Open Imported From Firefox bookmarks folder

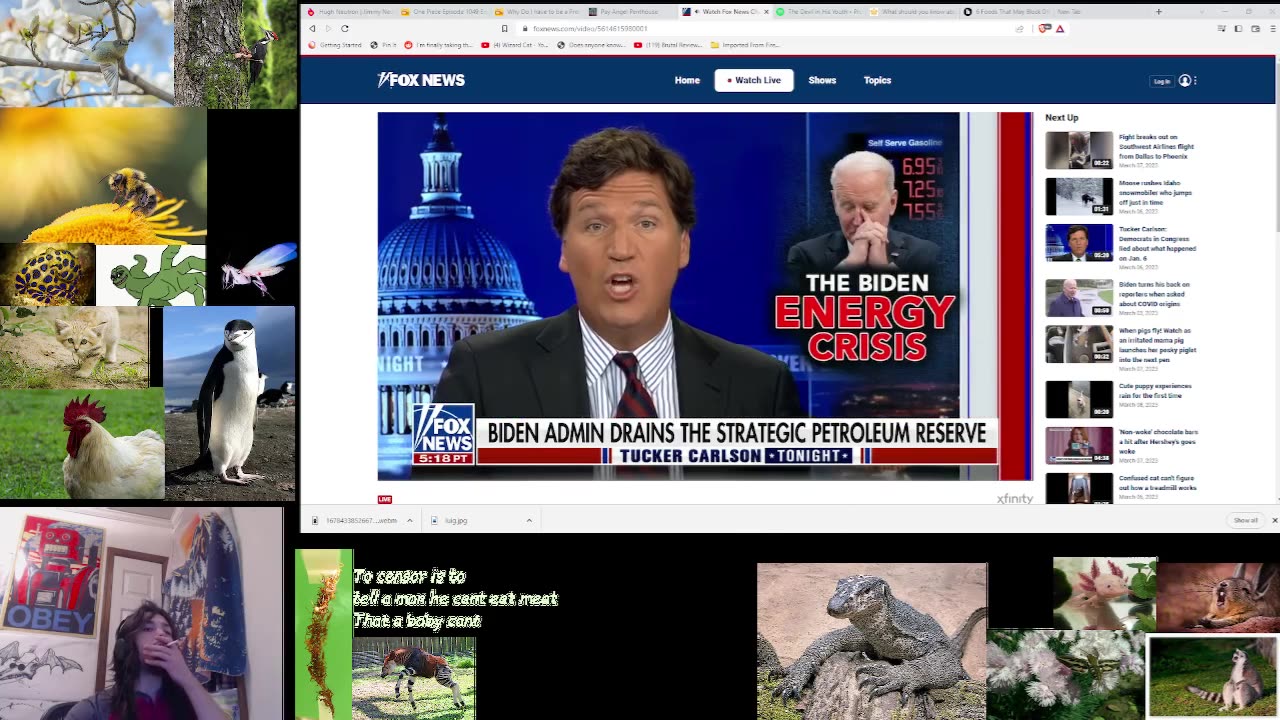[745, 45]
